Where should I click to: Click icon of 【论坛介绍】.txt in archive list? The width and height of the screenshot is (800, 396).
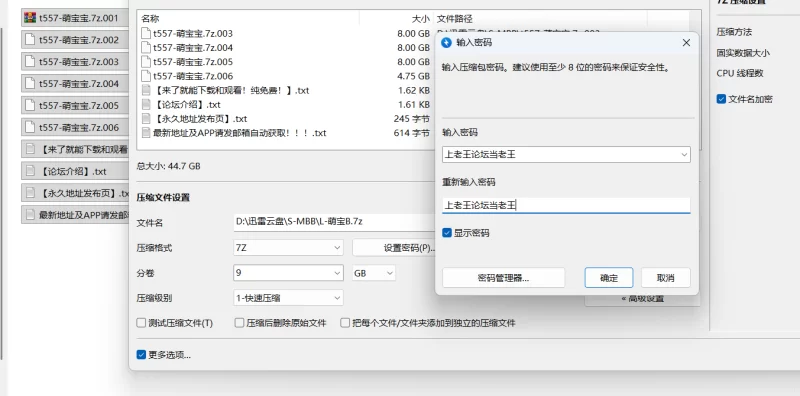[x=146, y=105]
